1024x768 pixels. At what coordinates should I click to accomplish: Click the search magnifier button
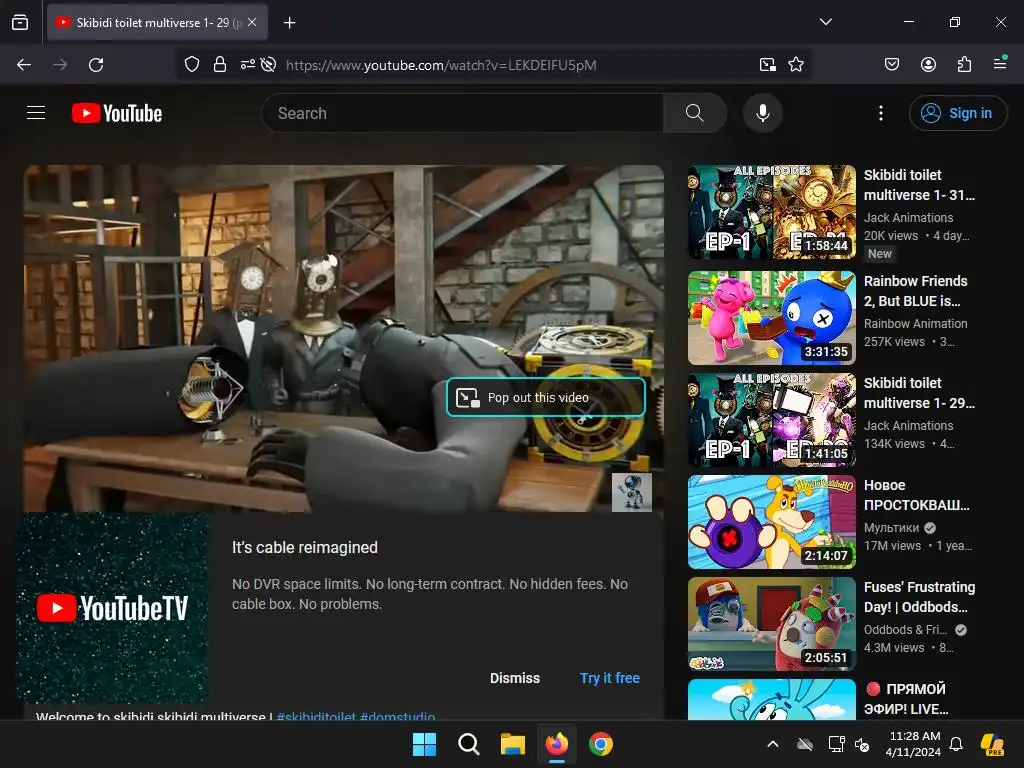pyautogui.click(x=695, y=113)
